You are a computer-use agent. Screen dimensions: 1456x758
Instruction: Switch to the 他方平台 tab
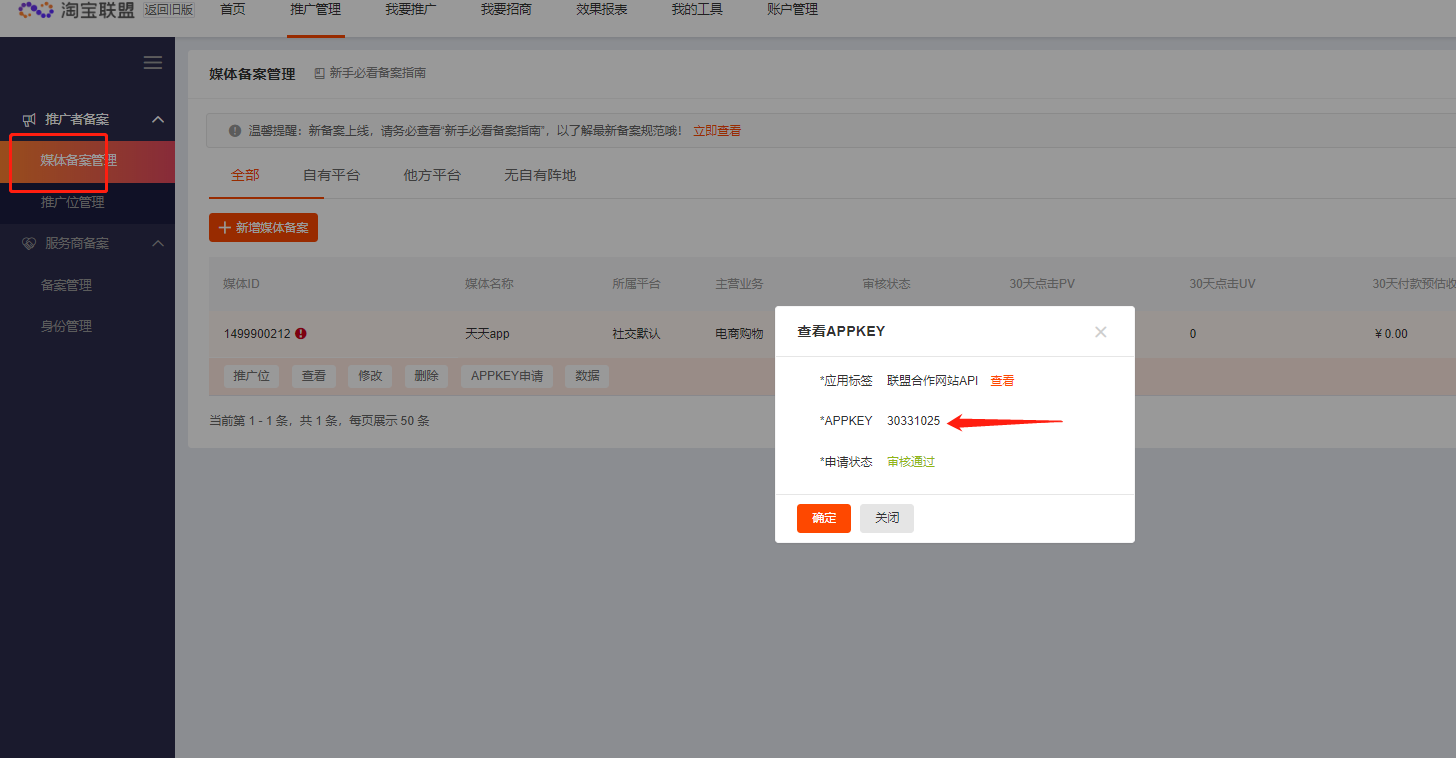click(432, 175)
